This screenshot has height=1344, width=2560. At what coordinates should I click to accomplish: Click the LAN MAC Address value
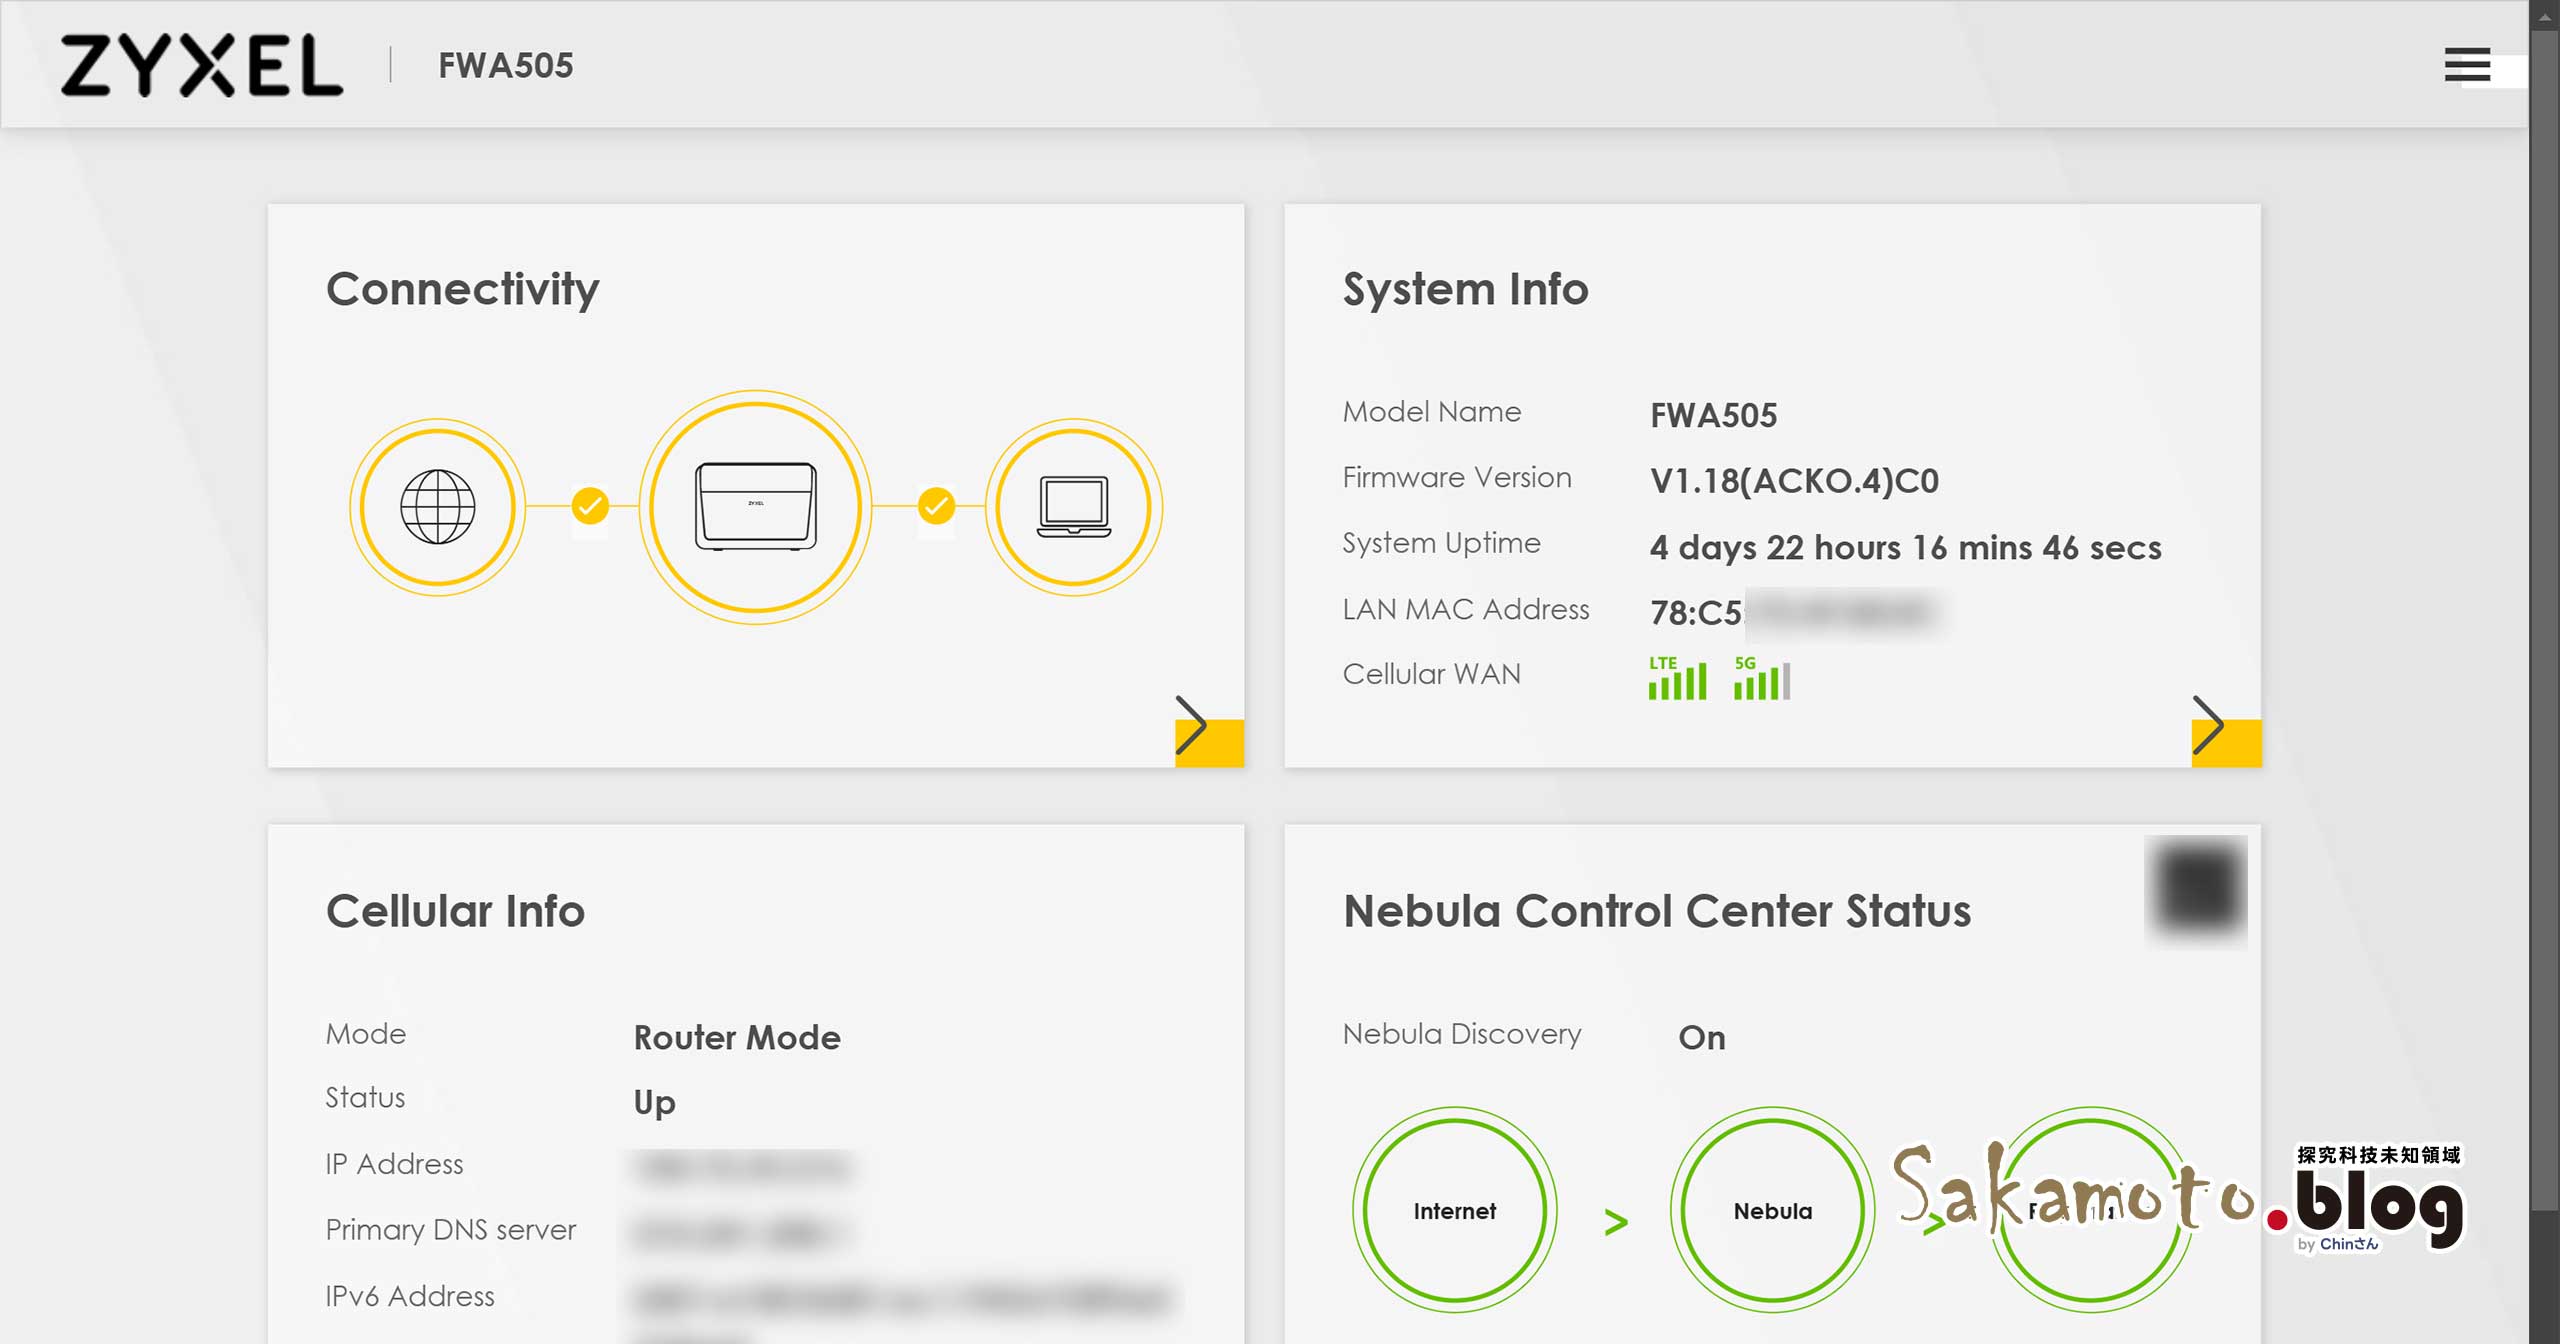pos(1795,612)
